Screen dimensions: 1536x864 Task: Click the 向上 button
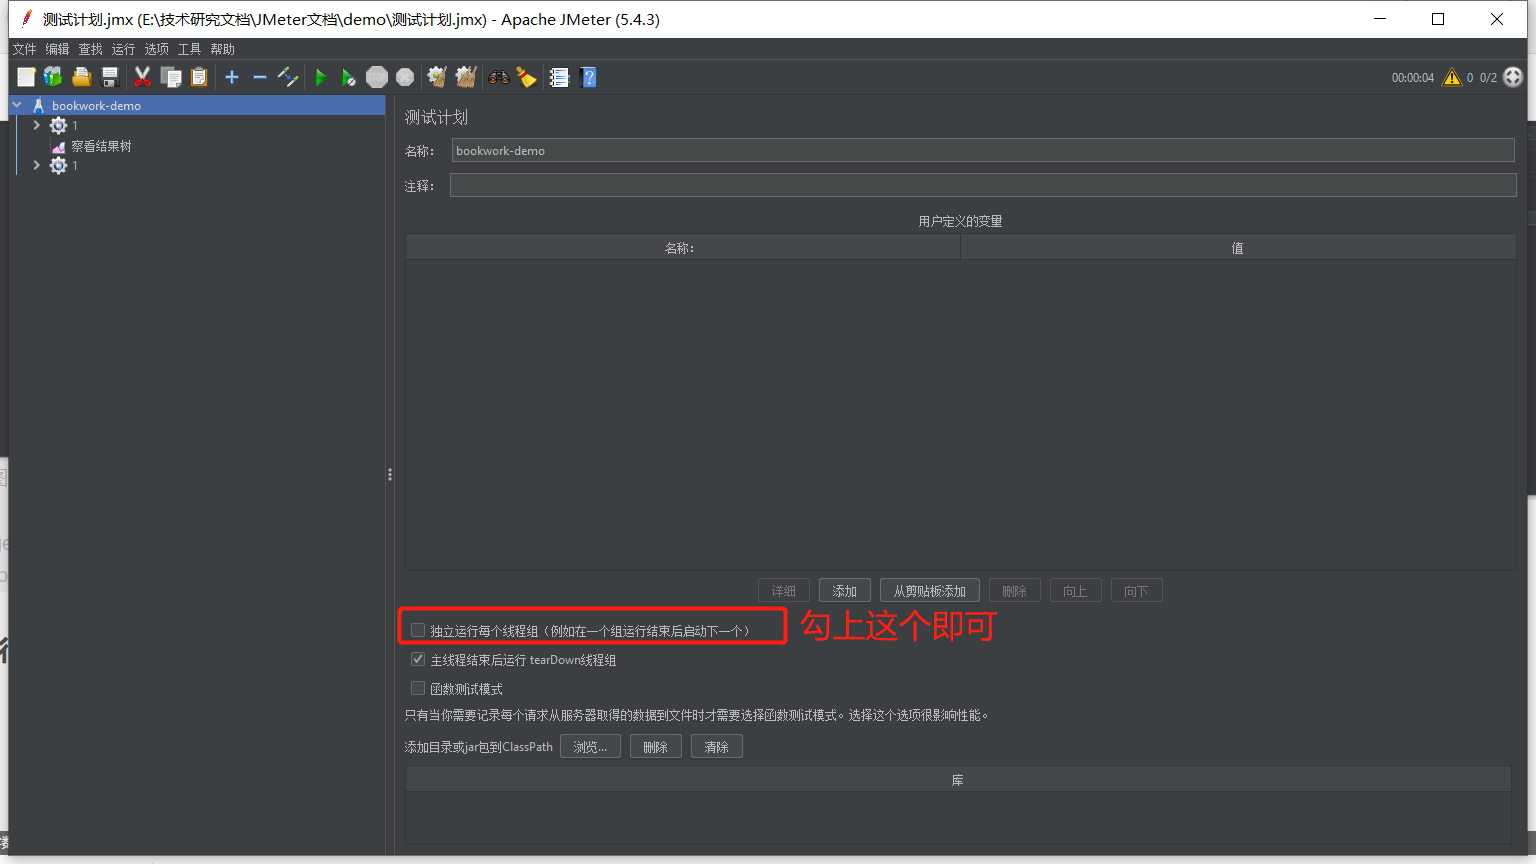click(1076, 591)
